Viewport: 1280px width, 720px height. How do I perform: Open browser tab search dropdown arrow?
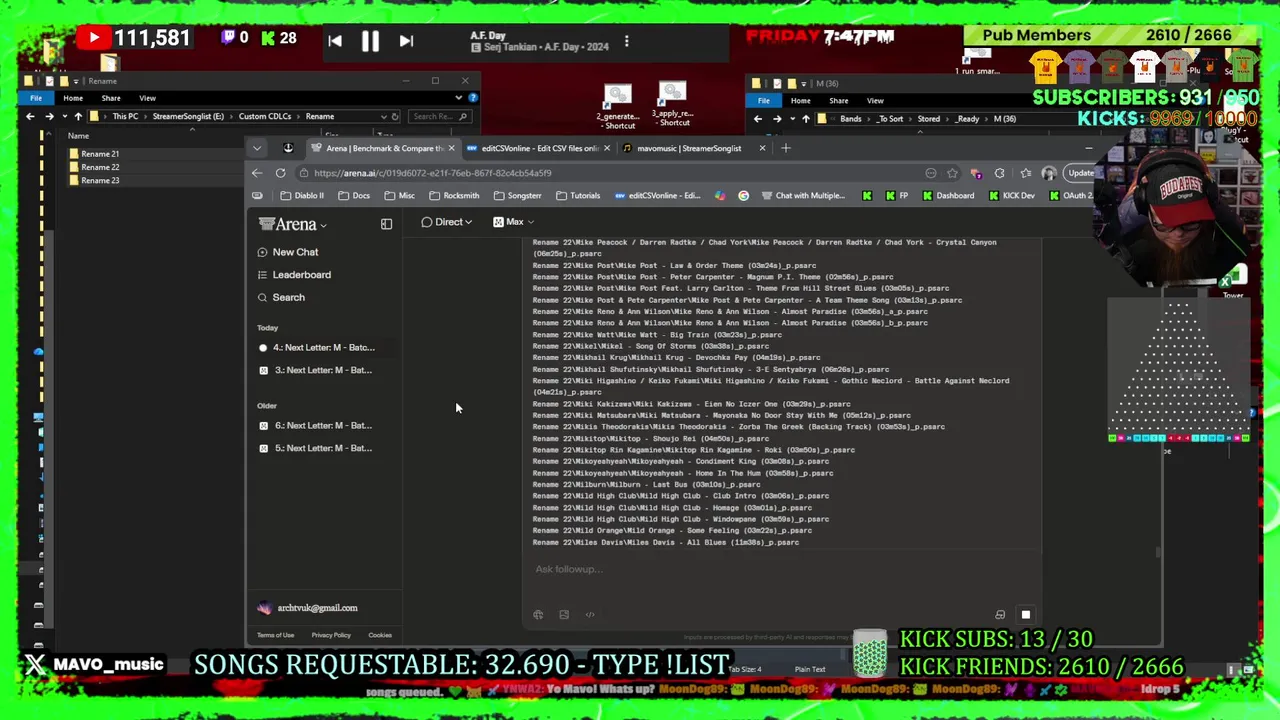257,148
